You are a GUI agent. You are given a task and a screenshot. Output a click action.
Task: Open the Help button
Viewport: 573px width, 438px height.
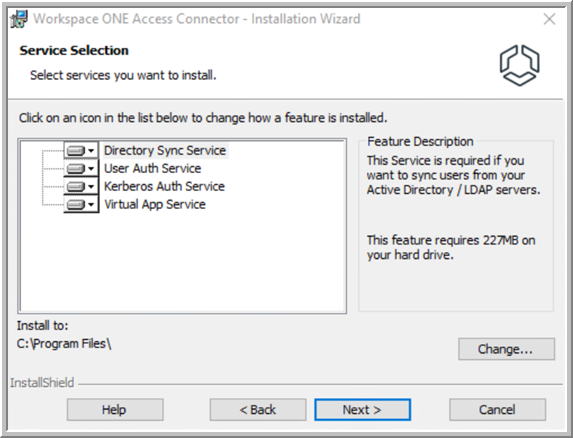(x=115, y=410)
